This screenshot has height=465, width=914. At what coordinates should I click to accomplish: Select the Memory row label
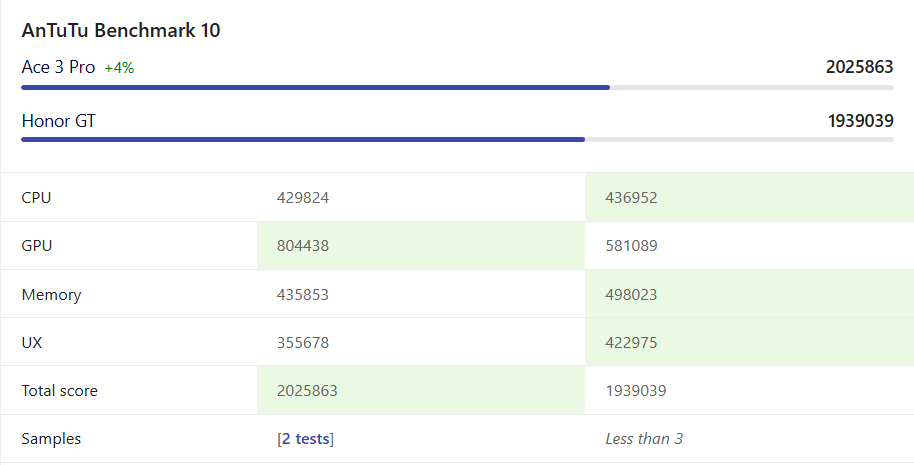click(x=51, y=294)
